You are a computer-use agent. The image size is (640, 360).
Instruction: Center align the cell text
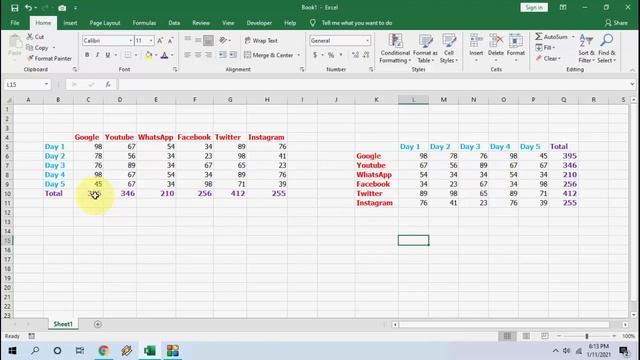(198, 55)
